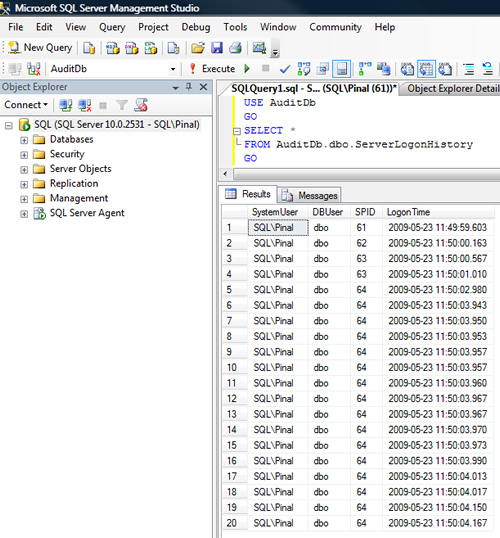The width and height of the screenshot is (500, 538).
Task: Click Uncomment selected lines icon
Action: (488, 69)
